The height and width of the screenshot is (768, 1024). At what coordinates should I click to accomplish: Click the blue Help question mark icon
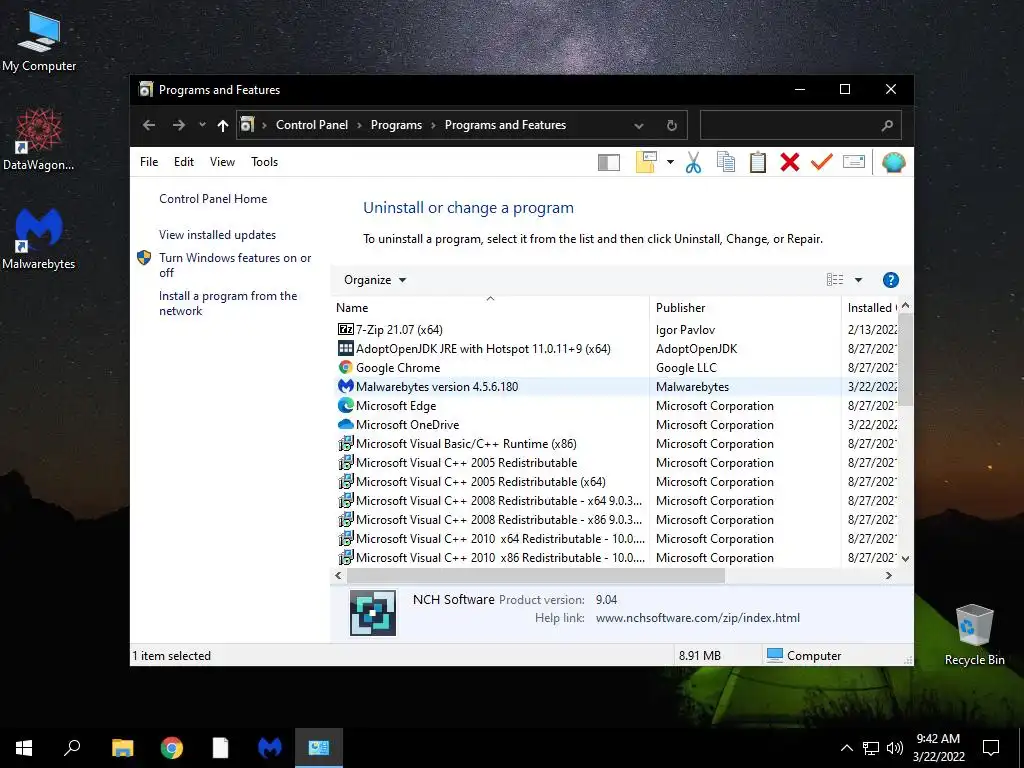pos(890,280)
